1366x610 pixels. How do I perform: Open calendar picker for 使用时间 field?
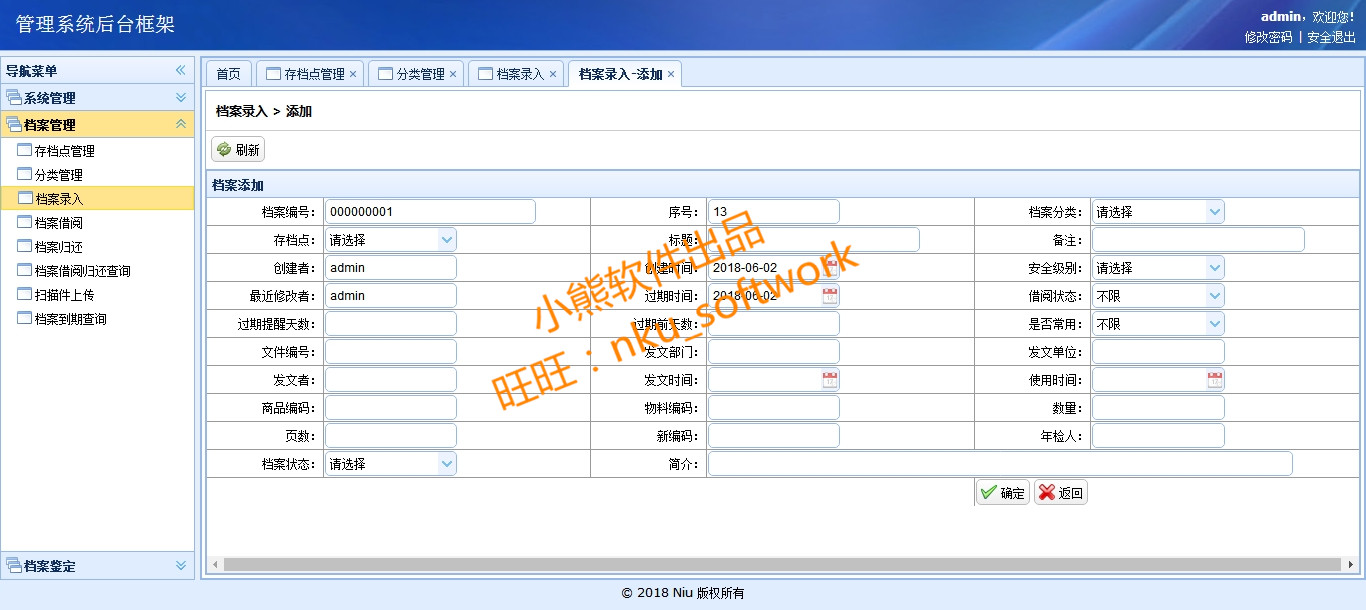point(1214,380)
